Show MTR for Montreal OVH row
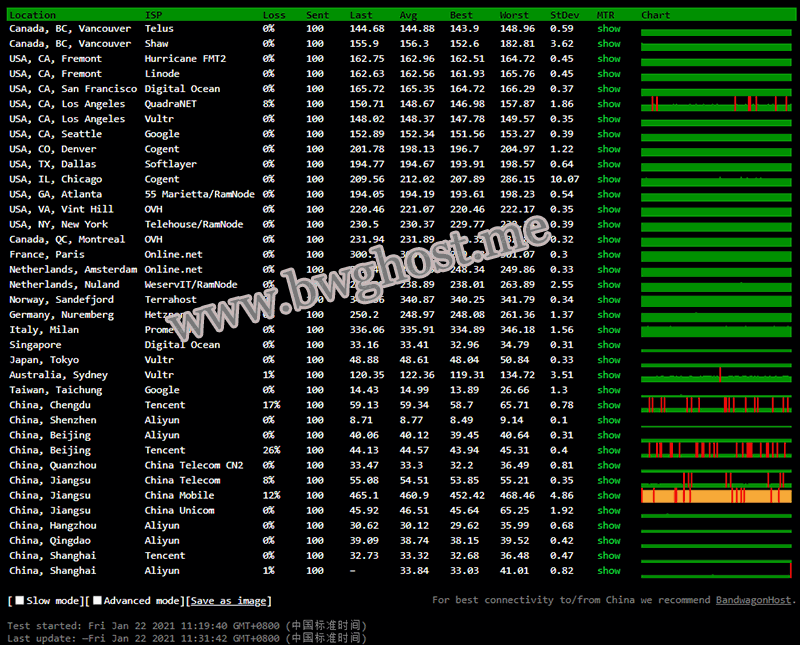Screen dimensions: 800x645 (x=609, y=240)
